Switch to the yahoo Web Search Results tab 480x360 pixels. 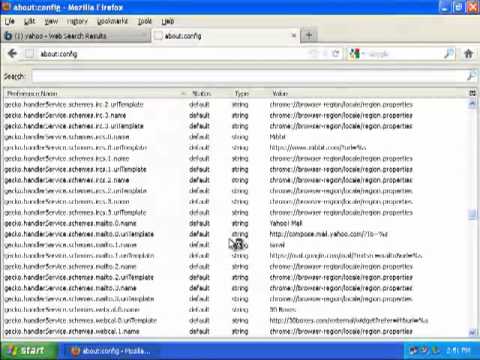[76, 36]
